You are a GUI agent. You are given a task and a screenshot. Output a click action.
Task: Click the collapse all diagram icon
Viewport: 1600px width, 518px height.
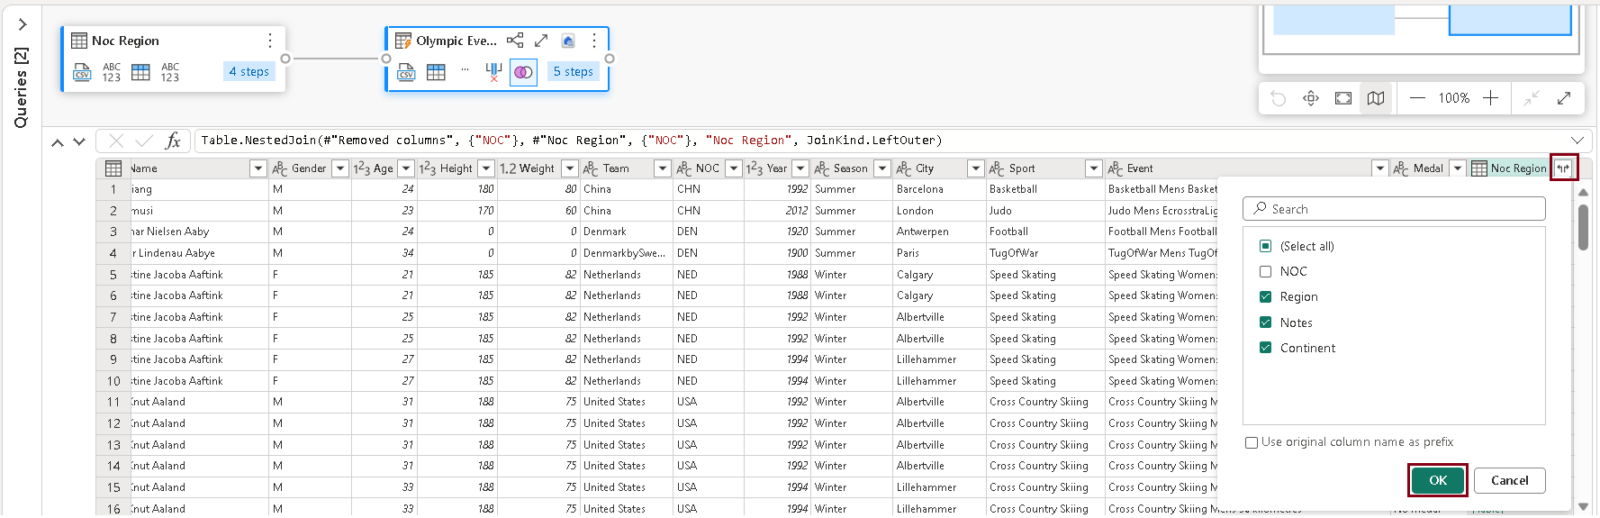1531,98
